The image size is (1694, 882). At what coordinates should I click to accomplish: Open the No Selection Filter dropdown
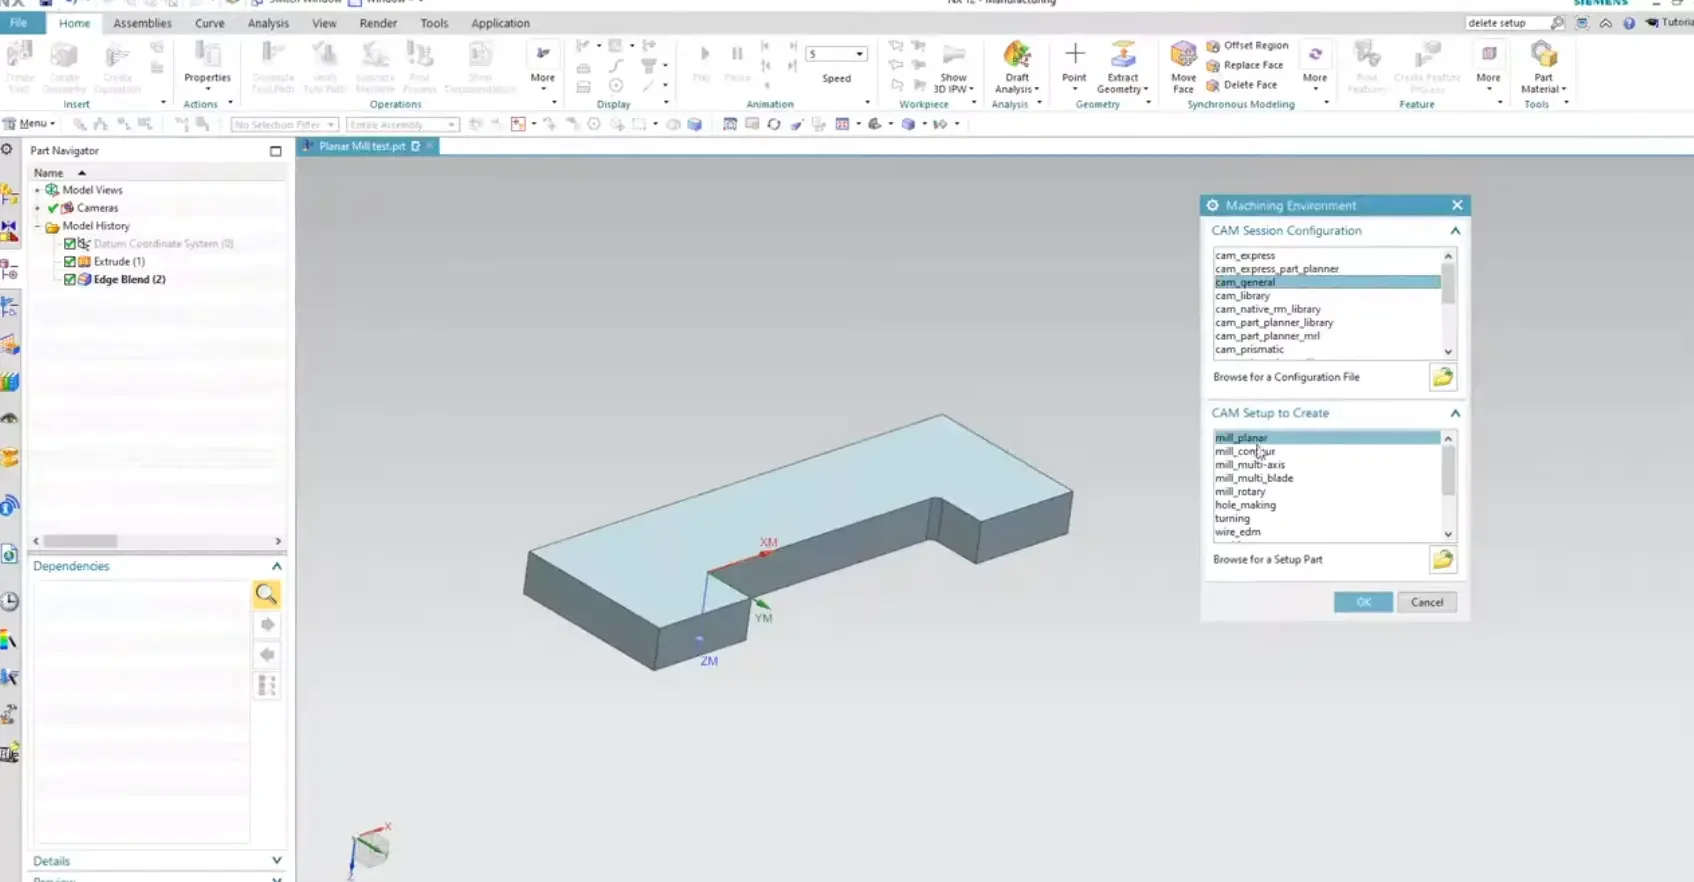point(284,125)
